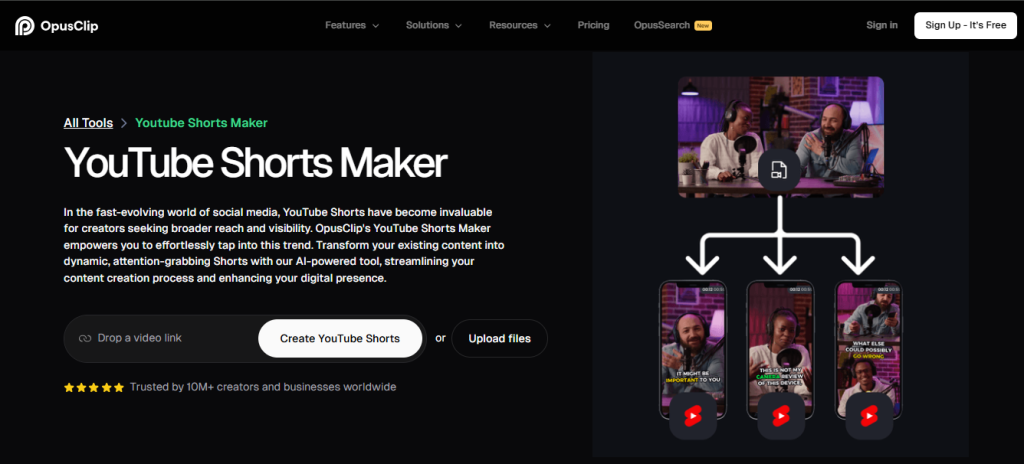1024x464 pixels.
Task: Click YouTube Shorts icon under middle phone
Action: (x=781, y=416)
